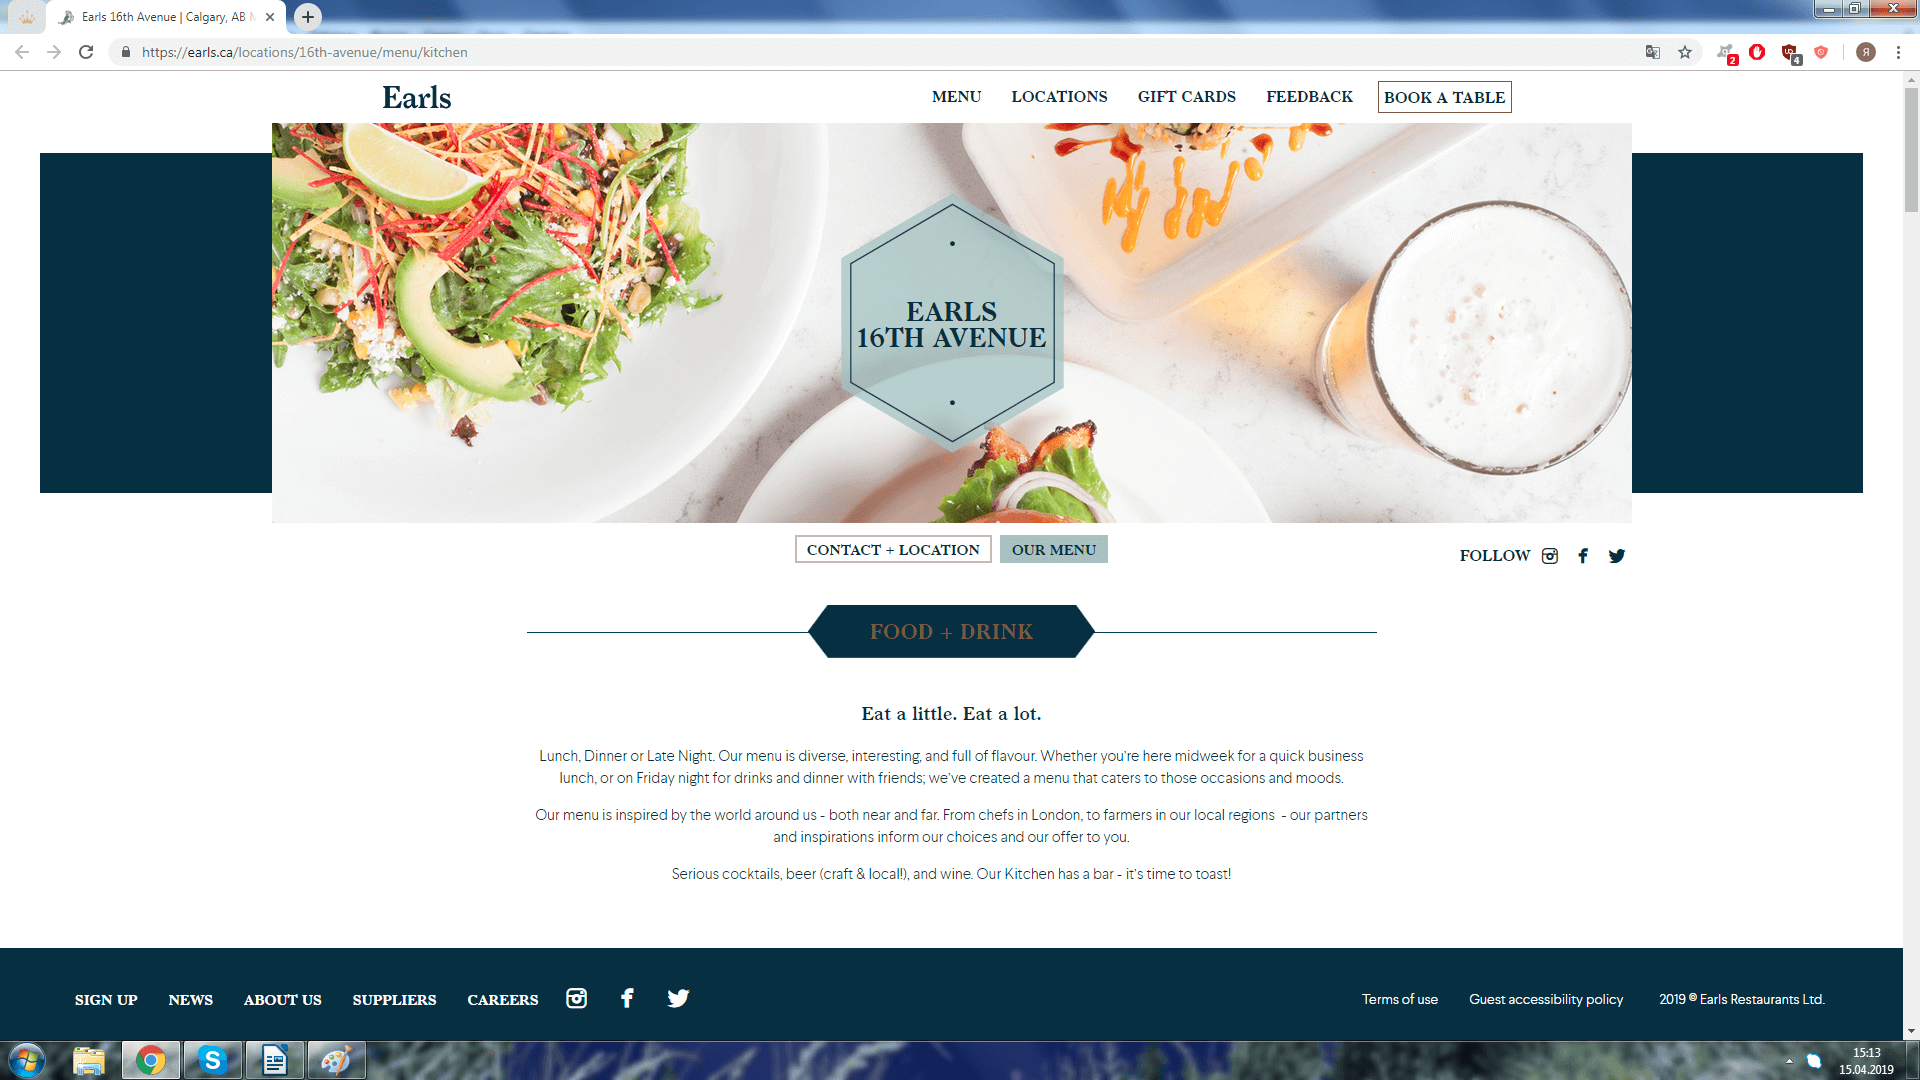Open the MENU navigation item
Image resolution: width=1920 pixels, height=1080 pixels.
[956, 96]
